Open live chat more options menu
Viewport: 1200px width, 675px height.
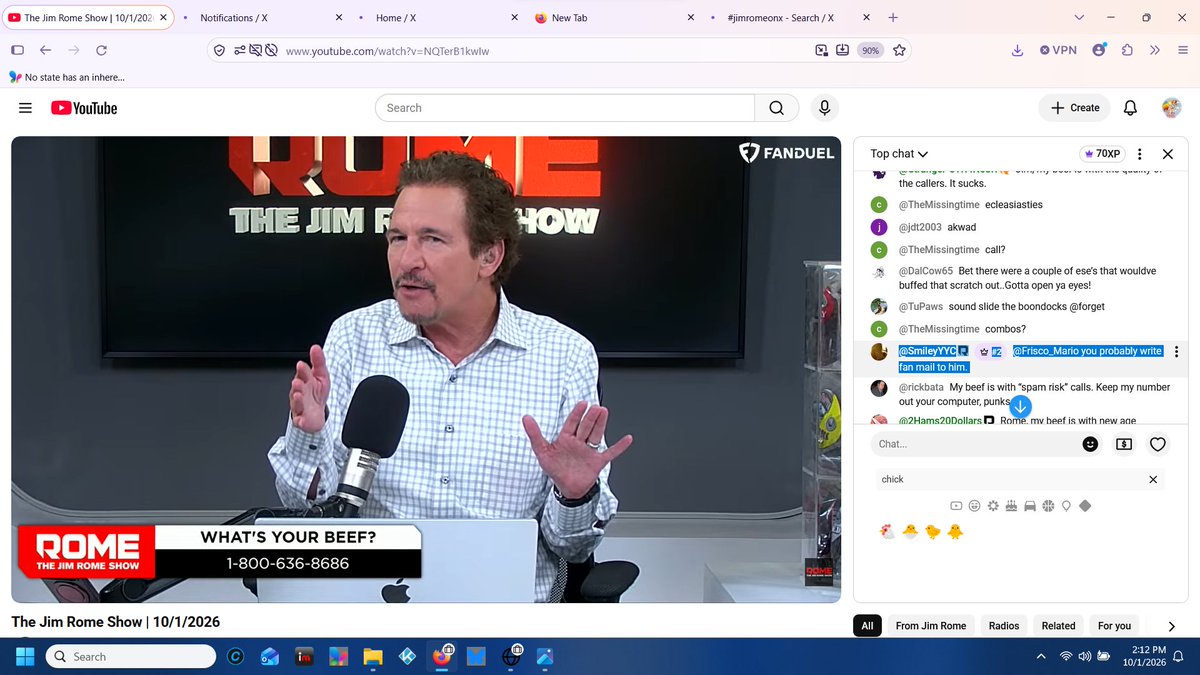click(x=1140, y=154)
